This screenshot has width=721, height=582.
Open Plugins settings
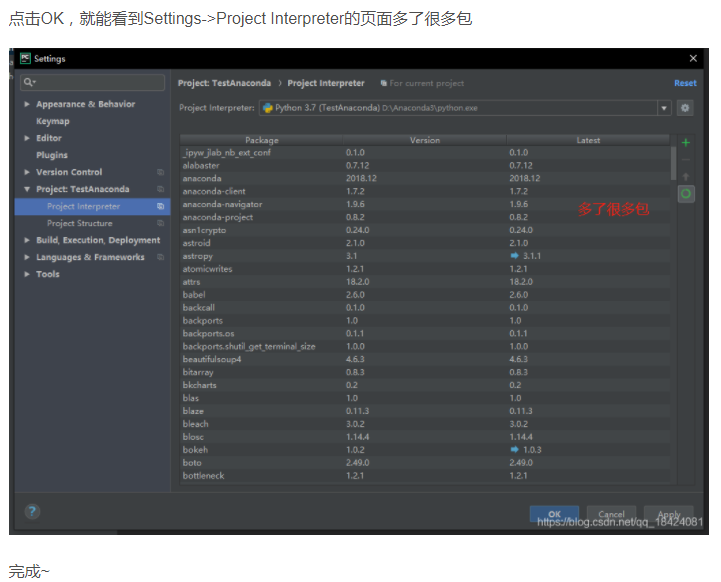click(52, 155)
